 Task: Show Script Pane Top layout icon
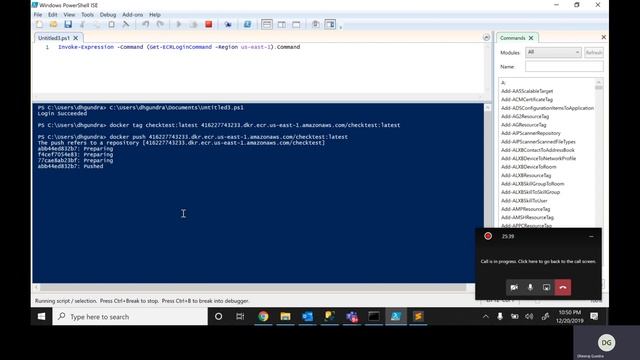267,24
